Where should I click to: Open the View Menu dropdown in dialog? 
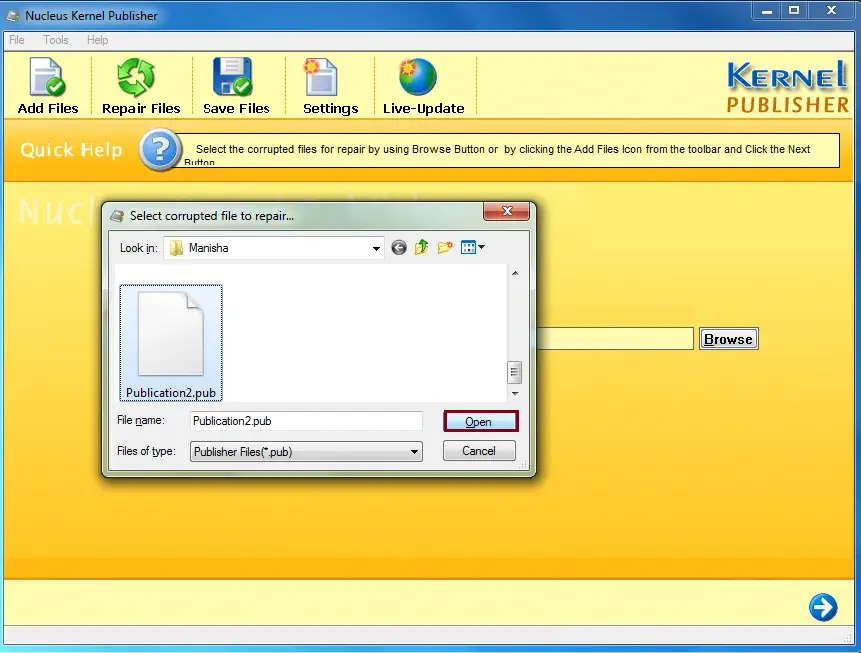click(x=473, y=247)
